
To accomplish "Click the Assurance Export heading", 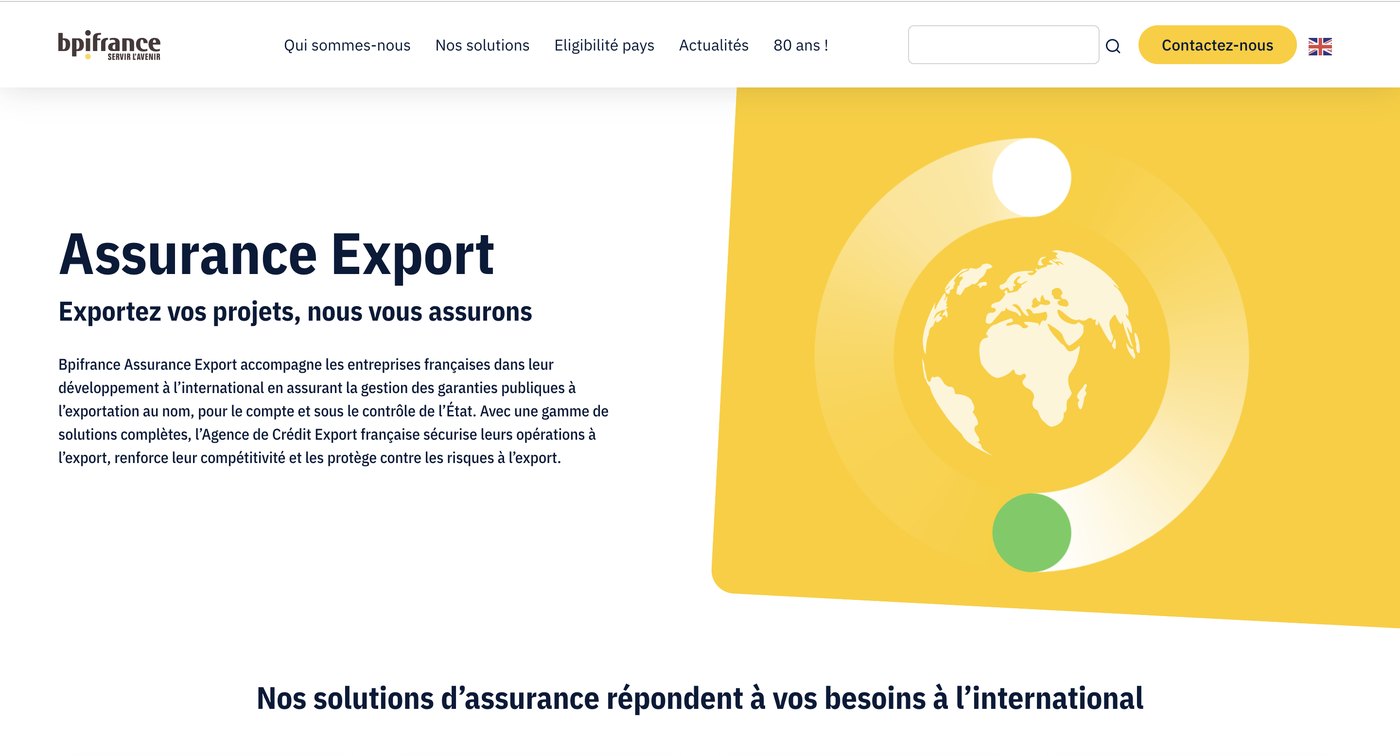I will coord(277,254).
